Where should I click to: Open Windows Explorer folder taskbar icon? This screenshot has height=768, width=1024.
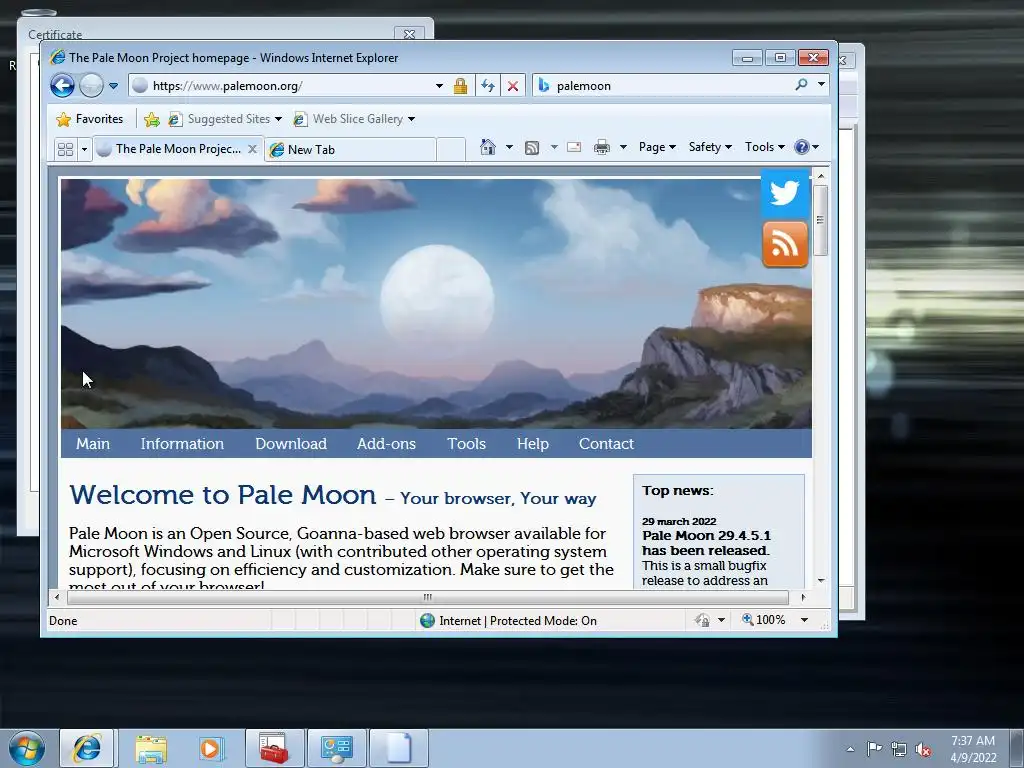click(151, 748)
